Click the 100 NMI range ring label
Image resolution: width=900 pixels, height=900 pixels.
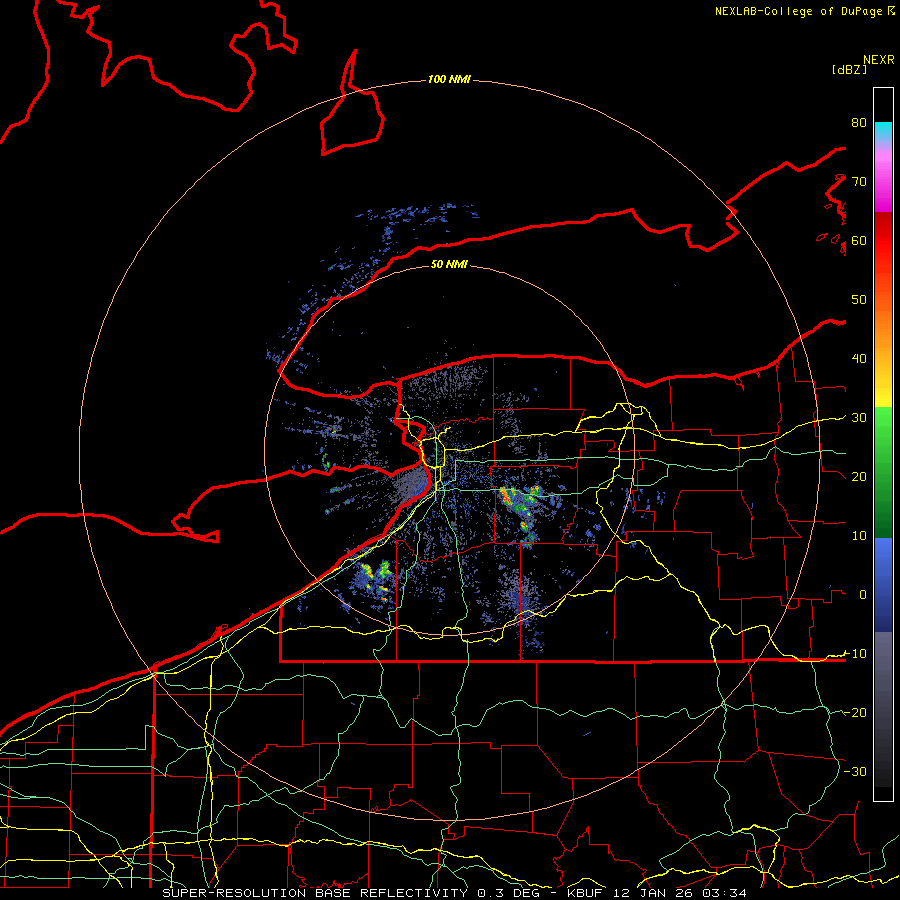coord(449,79)
